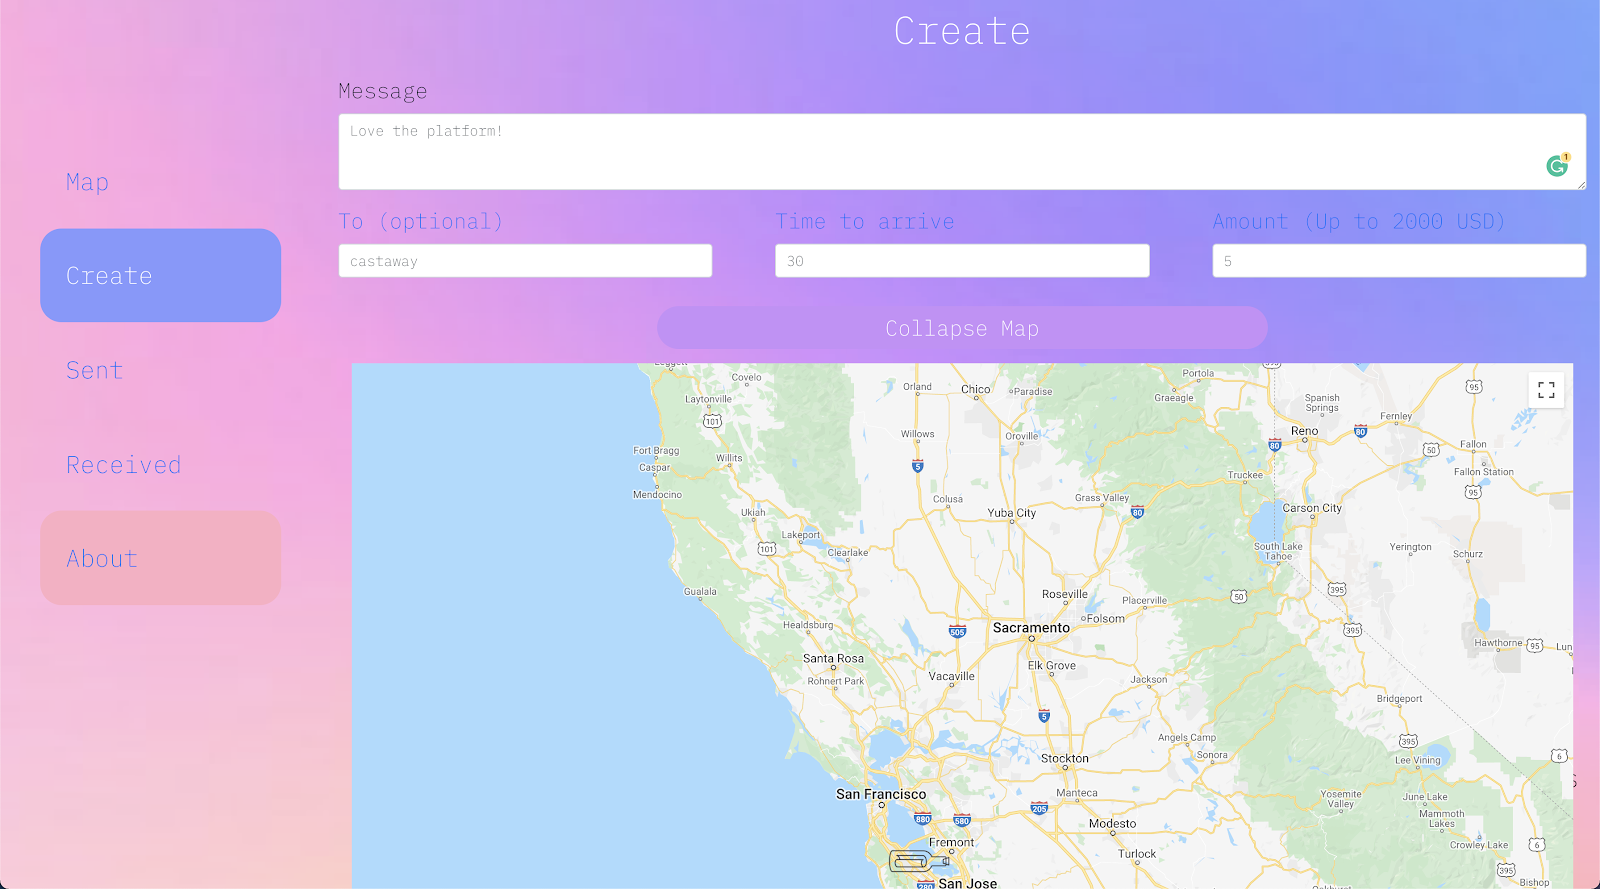Click Hawthorne label on the map
Image resolution: width=1600 pixels, height=889 pixels.
coord(1498,643)
